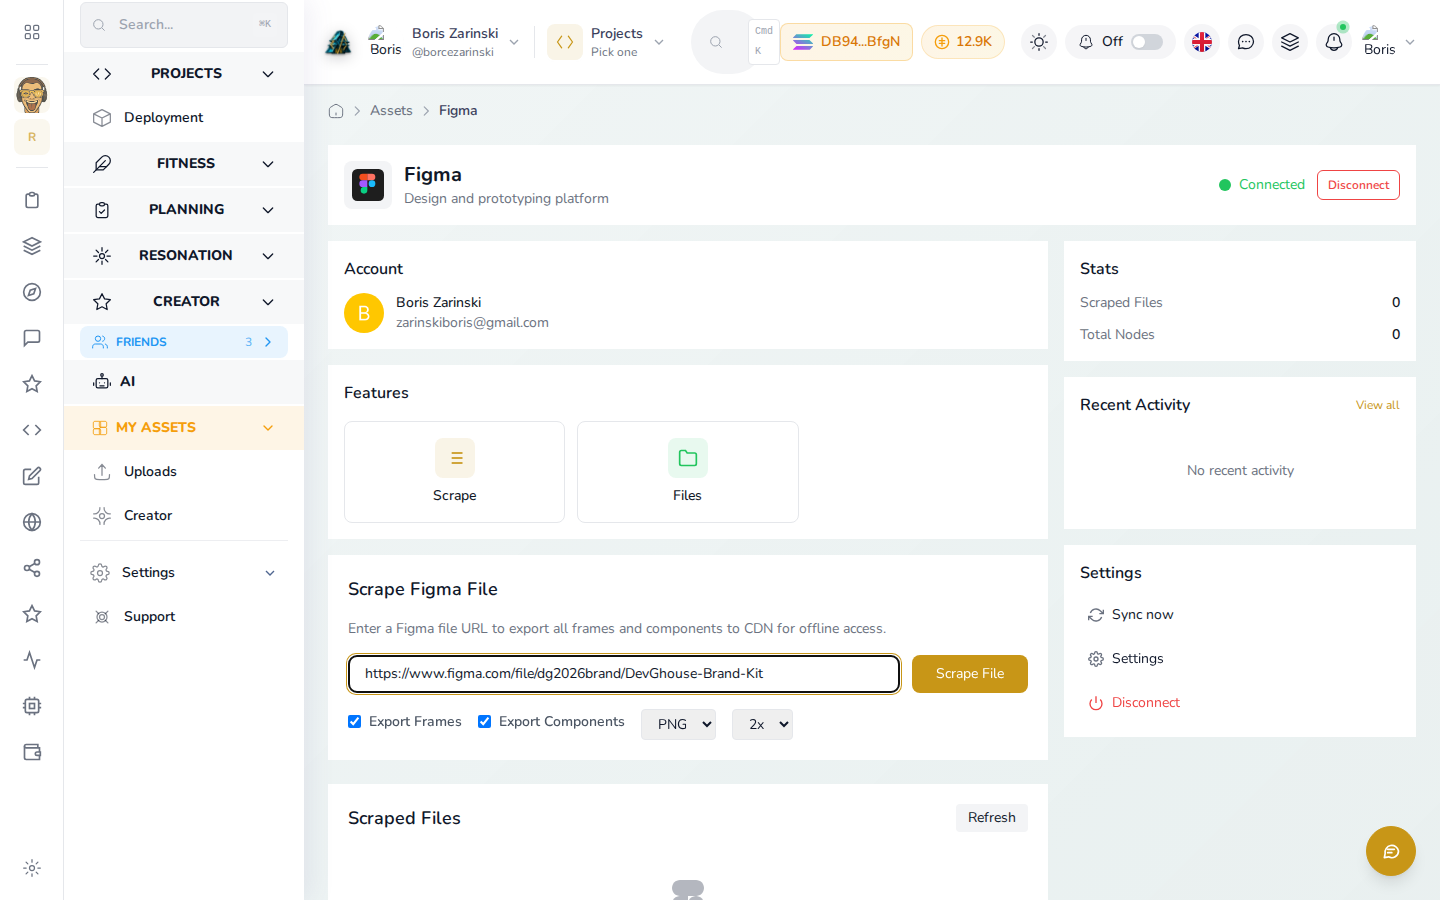Toggle the Off notification switch
Screen dimensions: 1440x900
coord(1147,42)
